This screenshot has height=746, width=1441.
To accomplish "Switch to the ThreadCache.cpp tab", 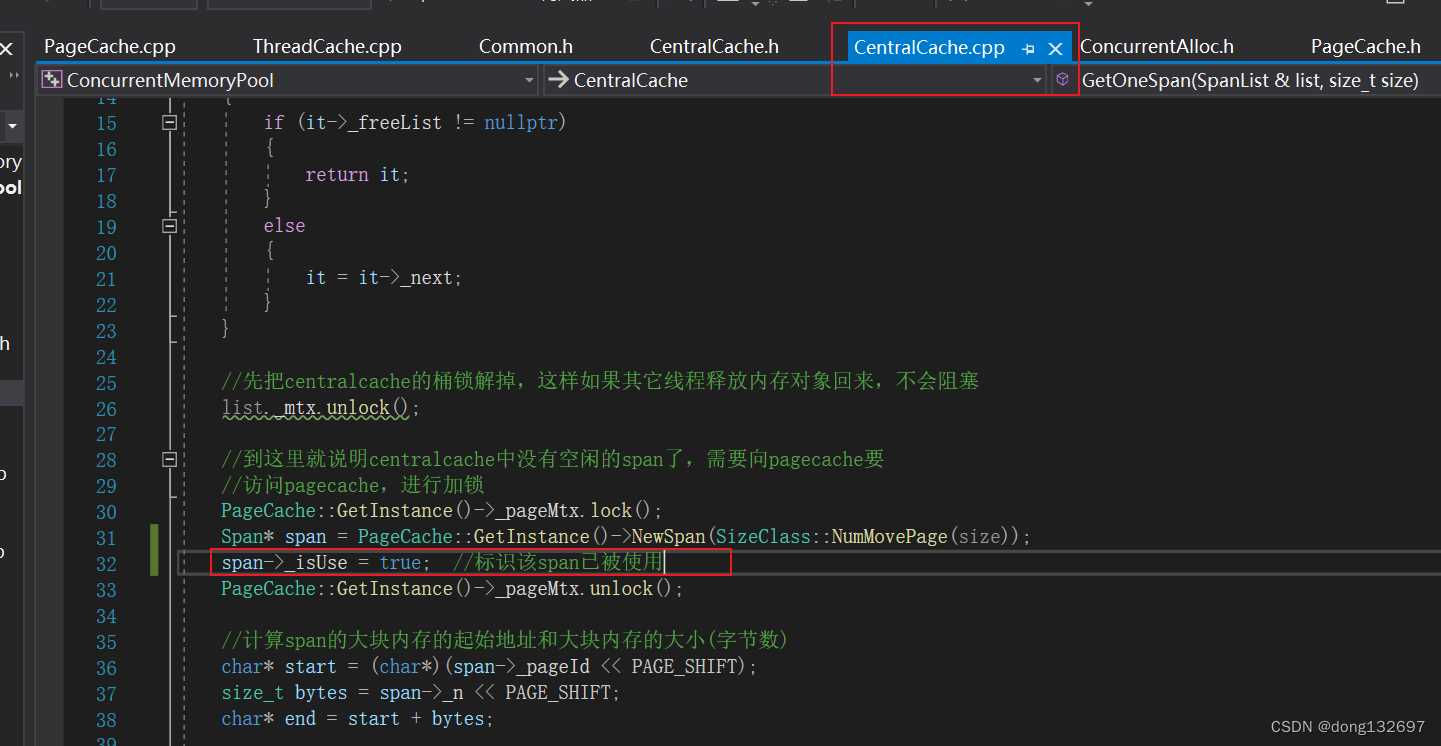I will click(327, 47).
